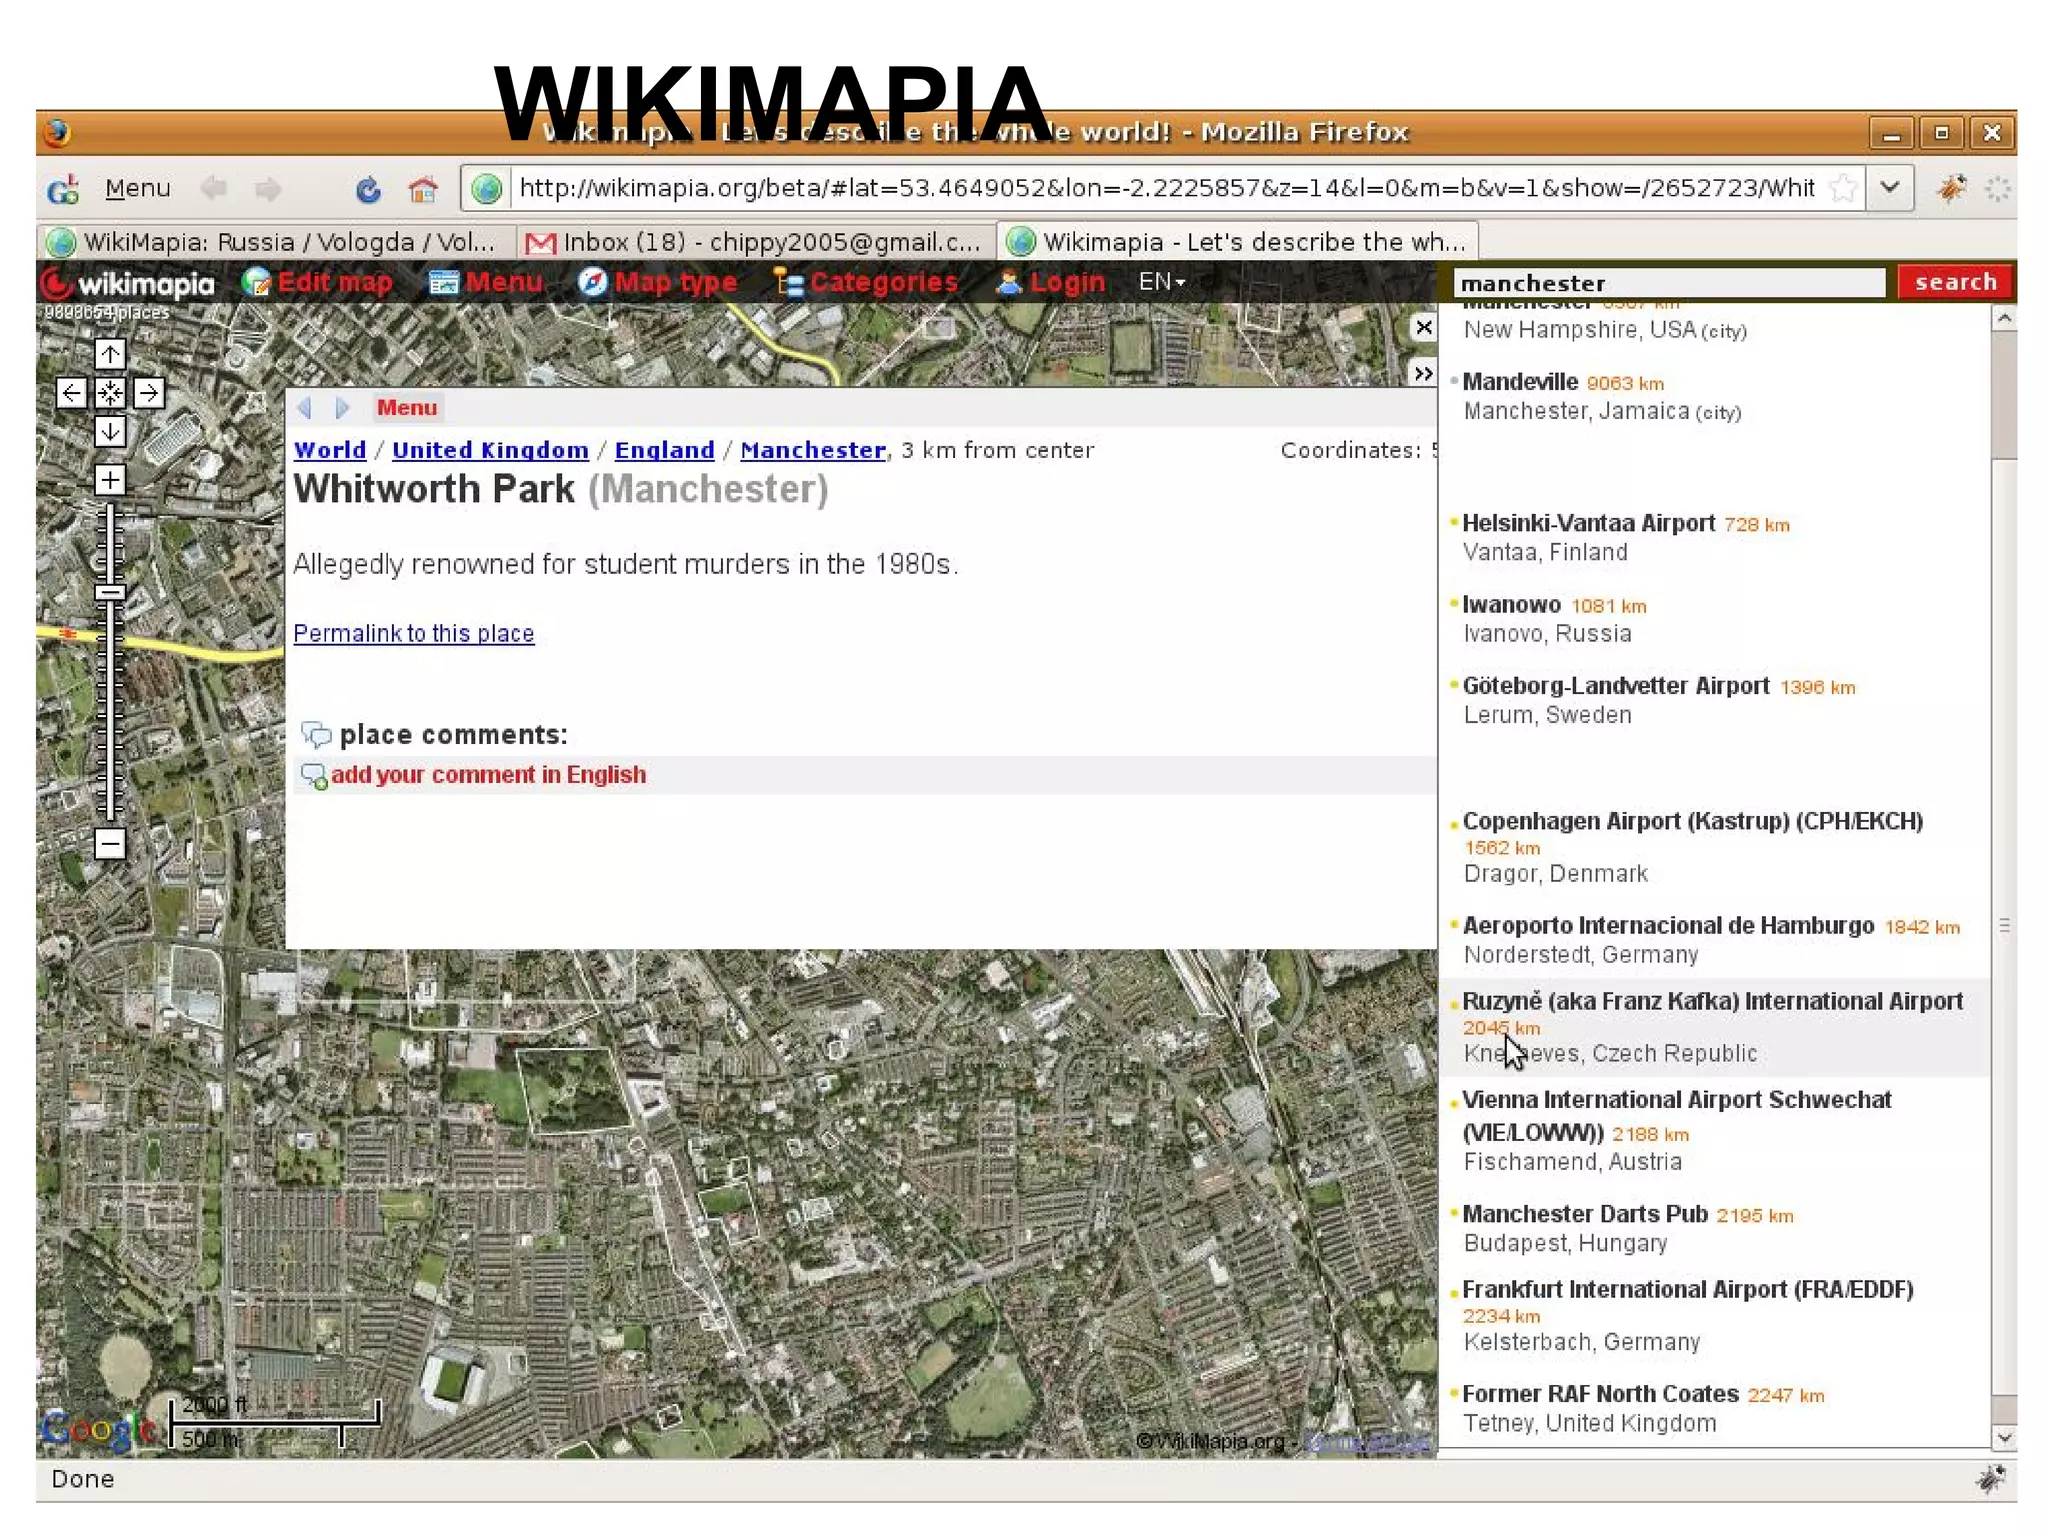
Task: Click the pan map up arrow
Action: coord(110,354)
